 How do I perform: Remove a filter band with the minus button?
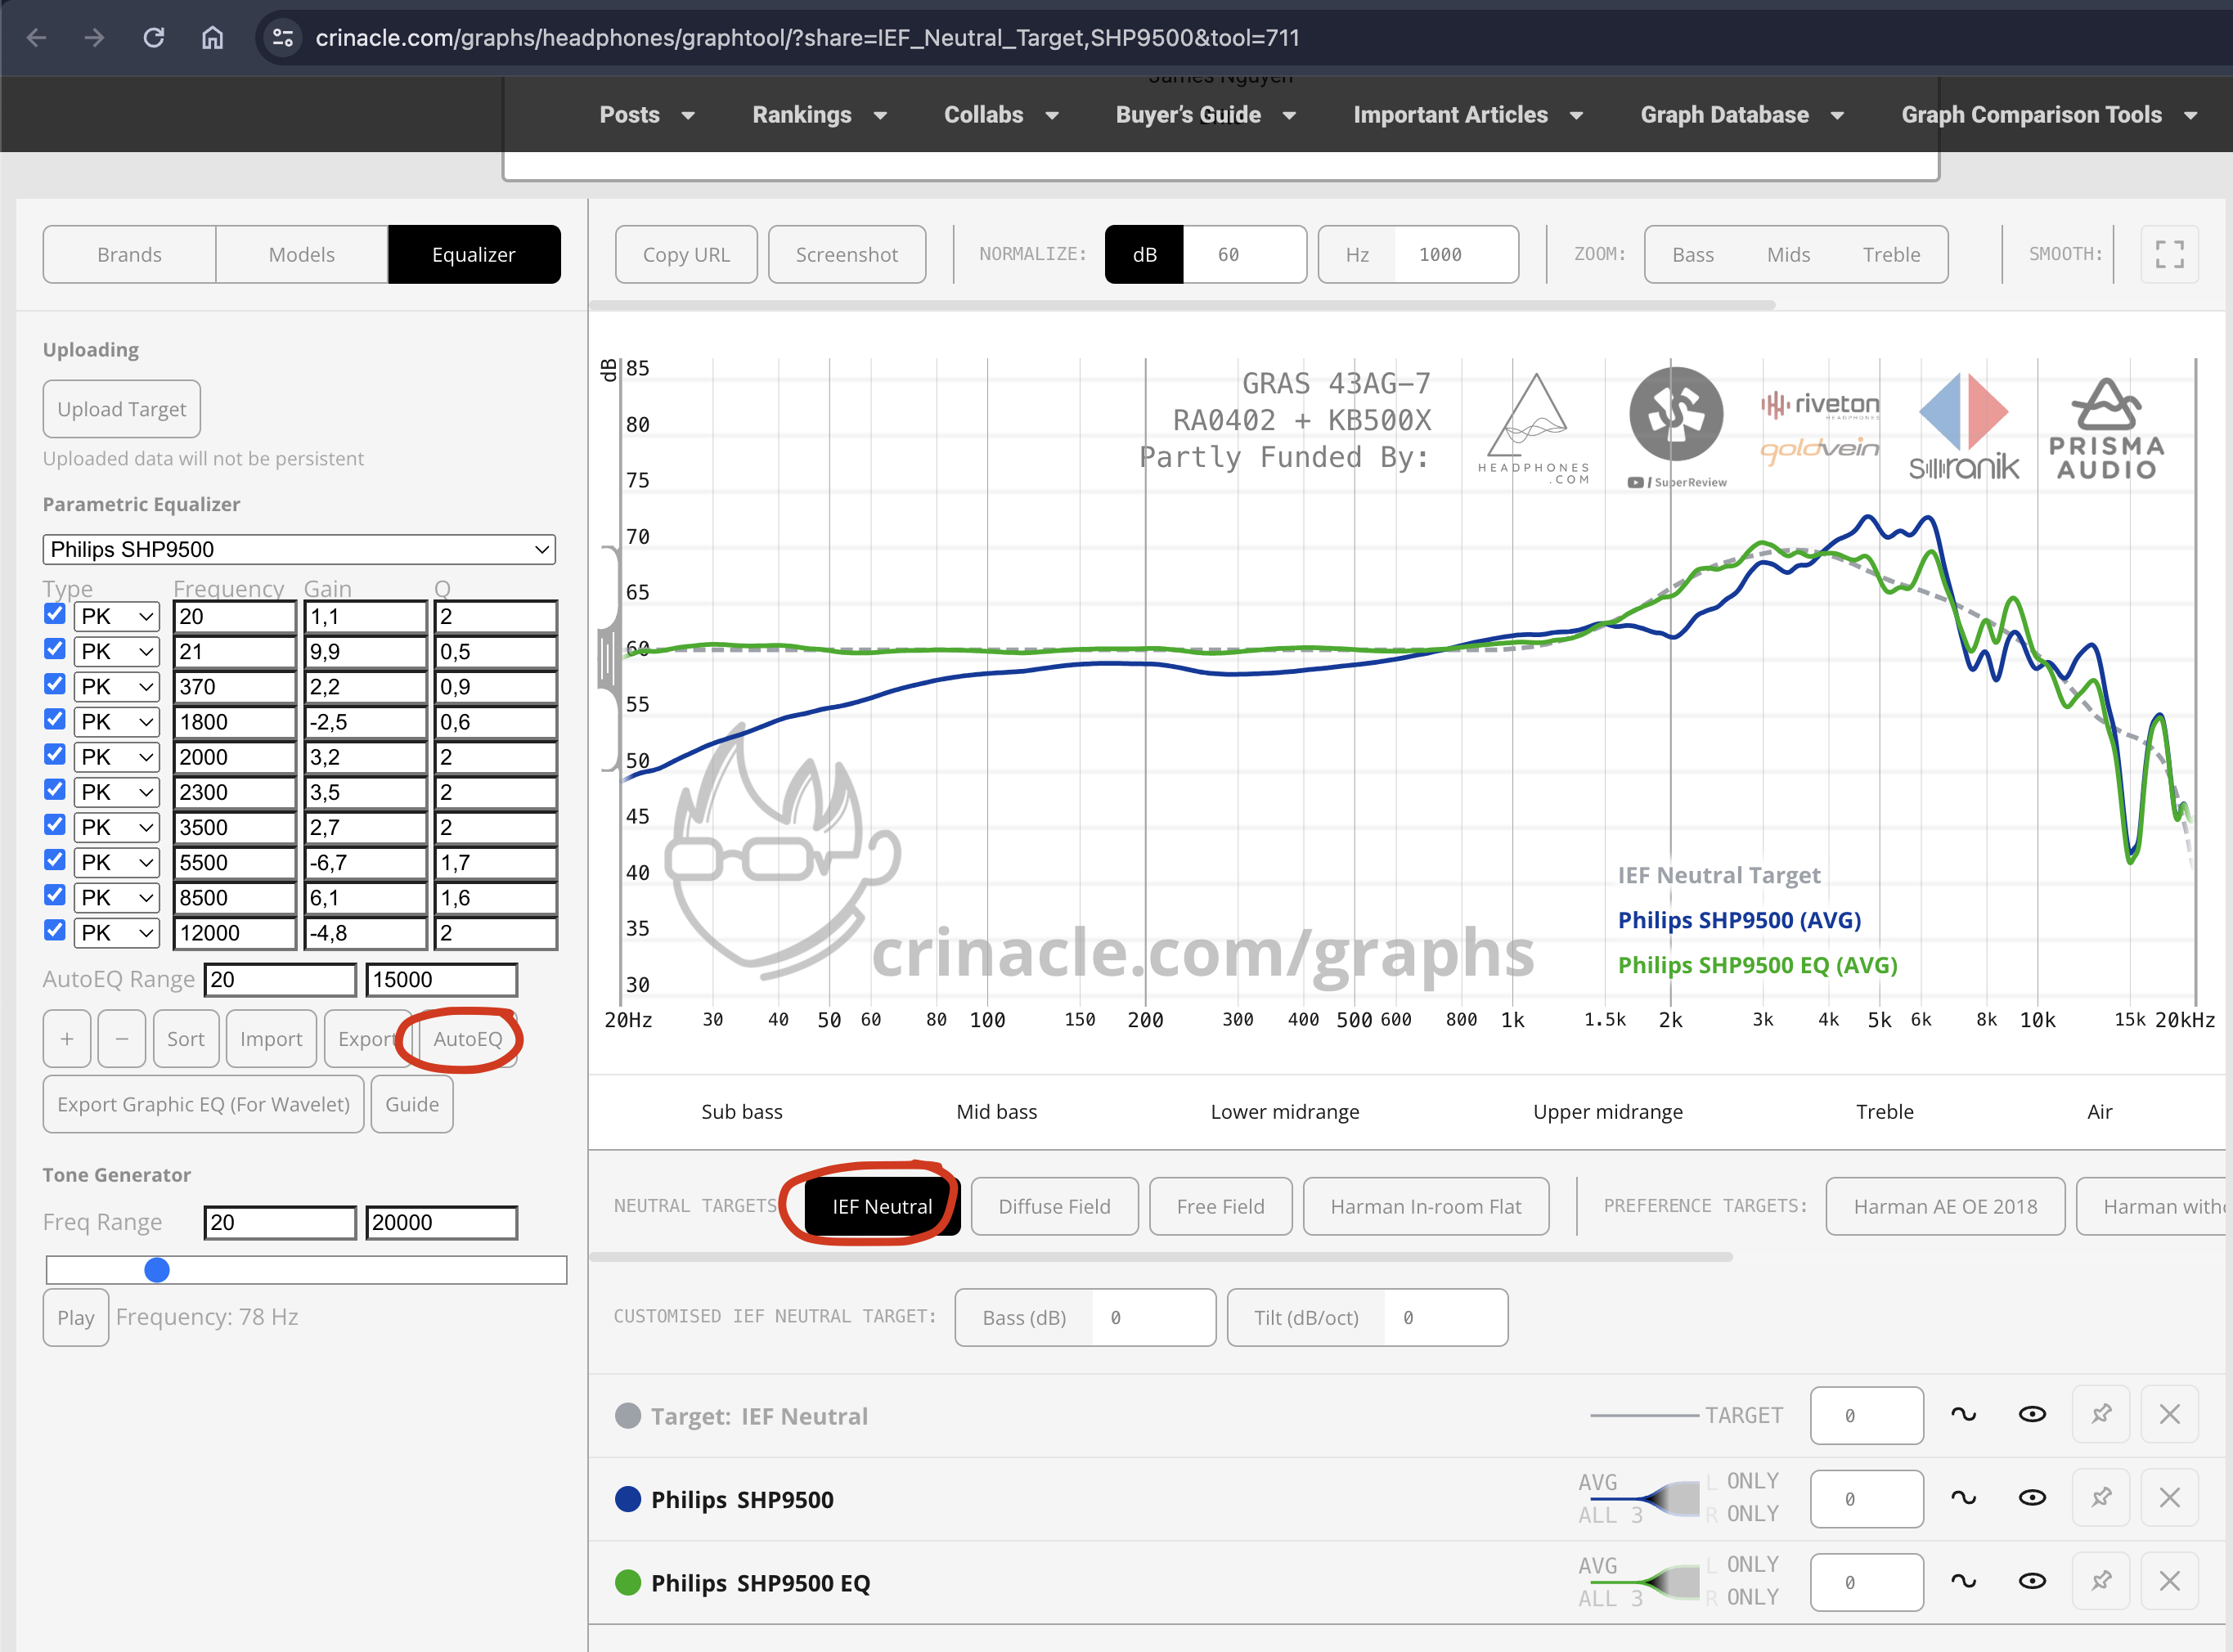pyautogui.click(x=122, y=1039)
